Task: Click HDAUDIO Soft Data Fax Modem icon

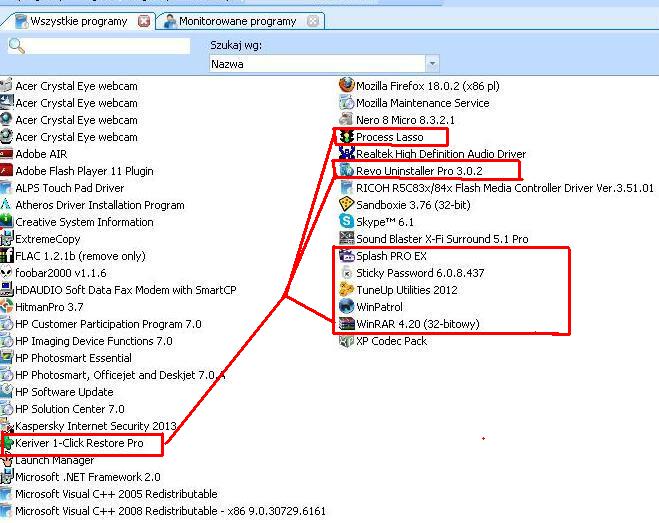Action: point(6,290)
